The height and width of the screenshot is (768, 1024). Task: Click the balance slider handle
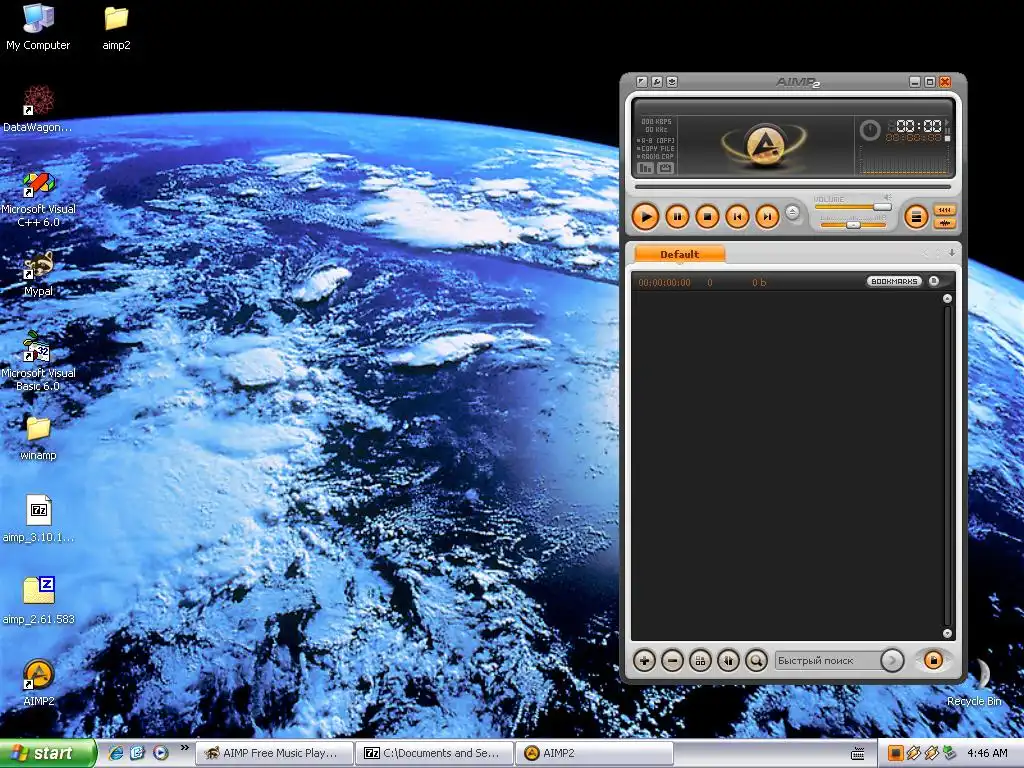tap(853, 225)
